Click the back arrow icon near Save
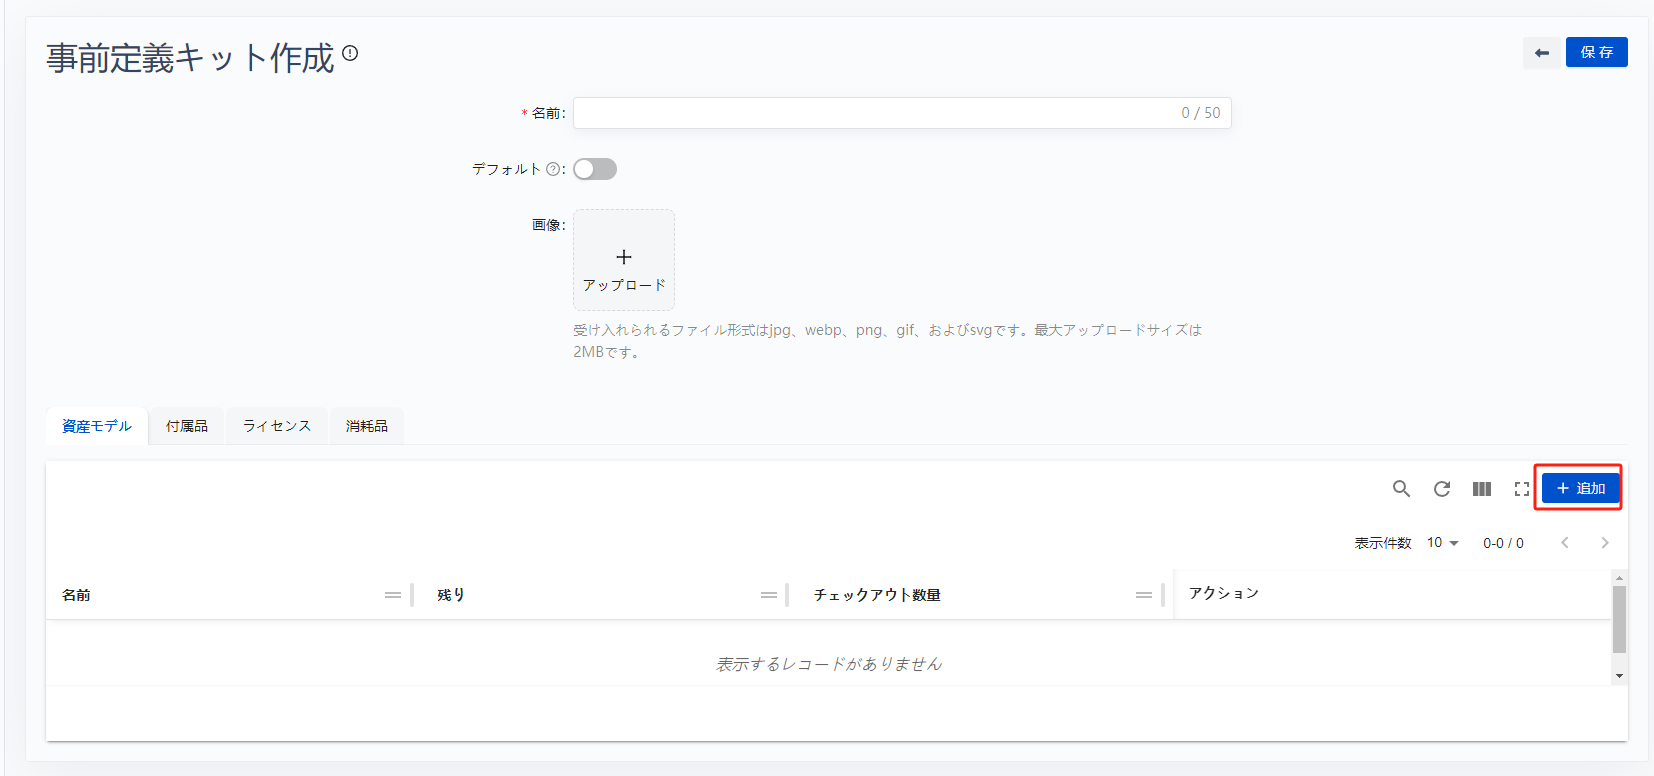 pos(1541,53)
